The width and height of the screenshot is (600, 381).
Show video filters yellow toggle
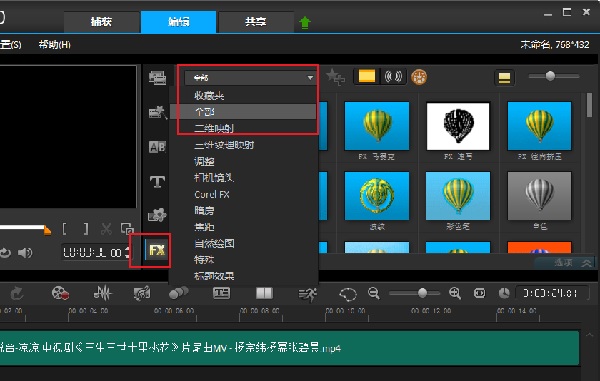coord(367,77)
